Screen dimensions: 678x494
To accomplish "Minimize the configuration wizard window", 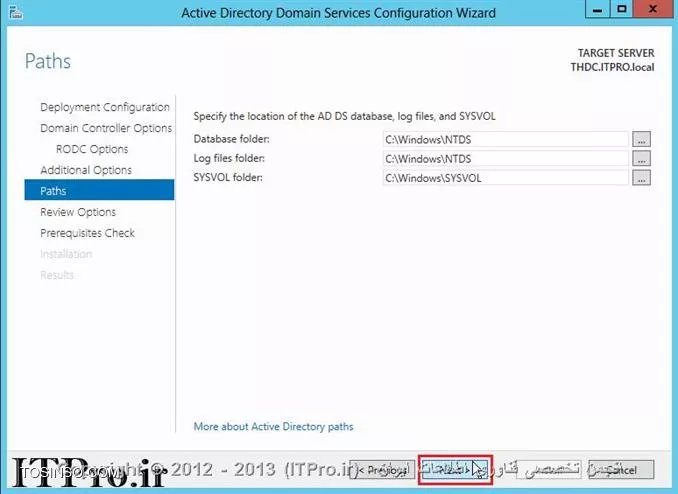I will [x=597, y=9].
